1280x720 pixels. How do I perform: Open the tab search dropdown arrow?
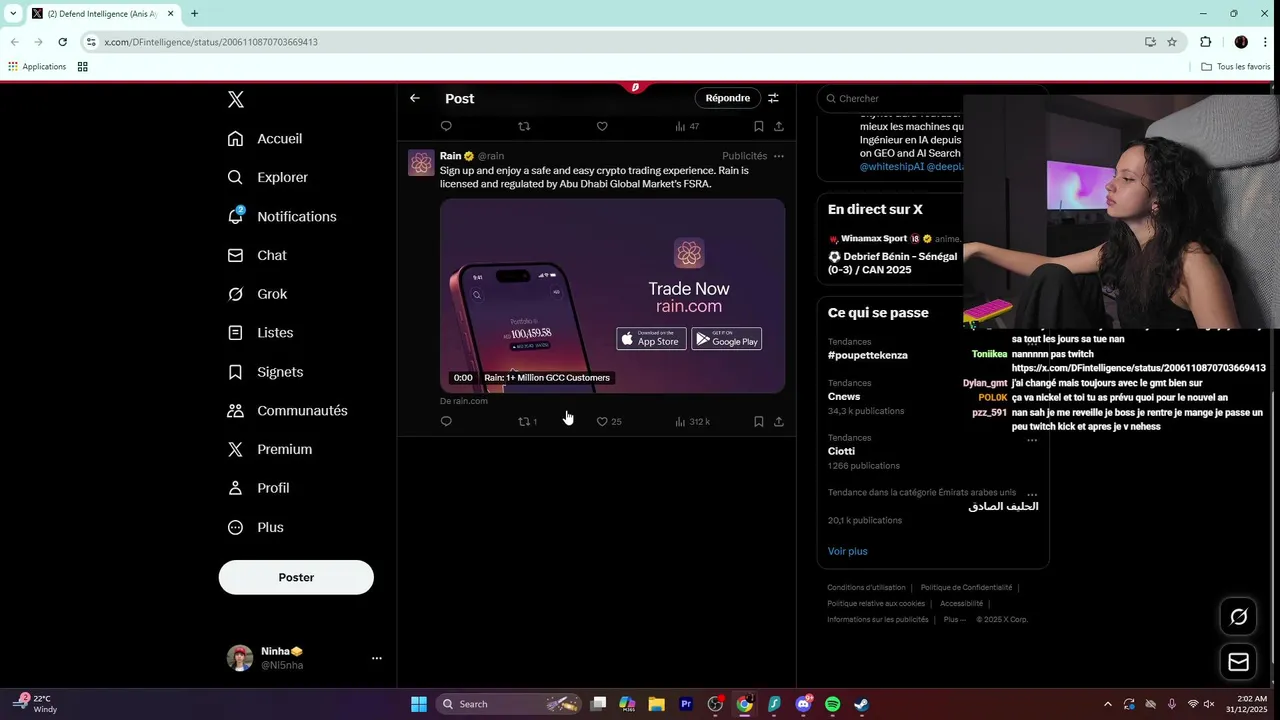point(13,14)
